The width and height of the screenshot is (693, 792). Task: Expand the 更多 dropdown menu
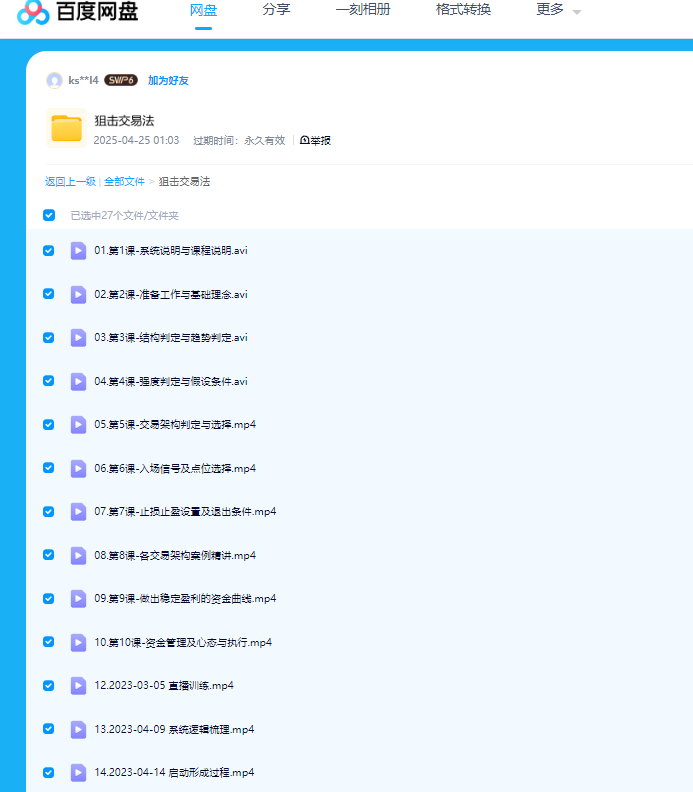coord(558,10)
